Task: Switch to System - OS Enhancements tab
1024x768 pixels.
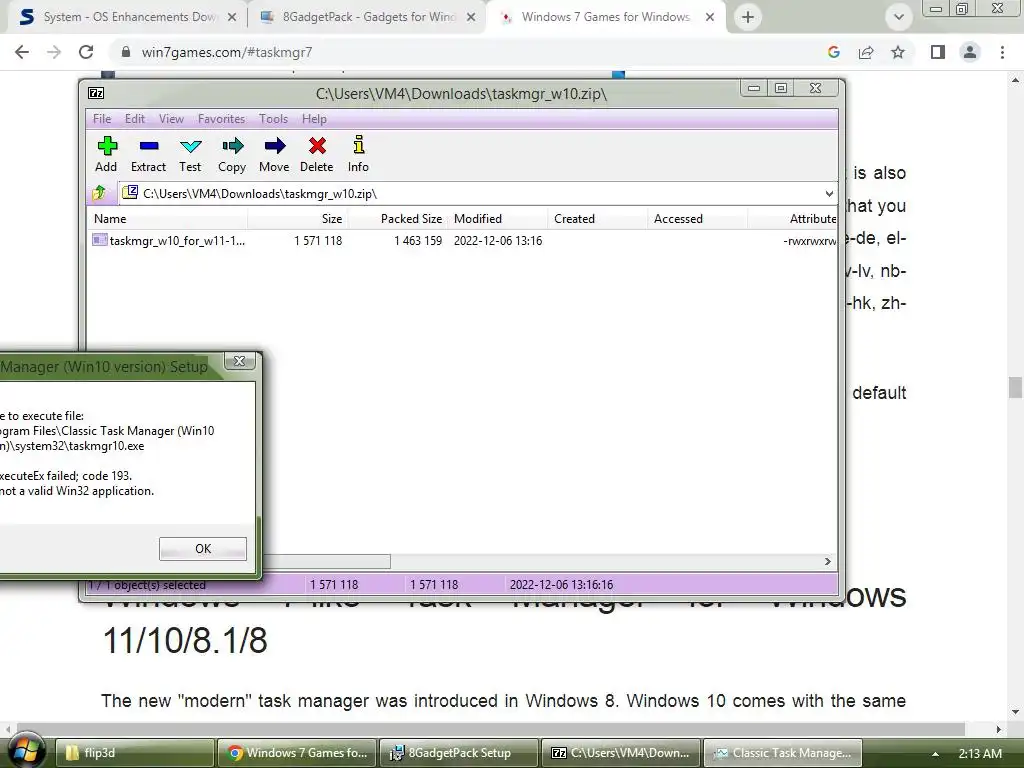Action: coord(127,17)
